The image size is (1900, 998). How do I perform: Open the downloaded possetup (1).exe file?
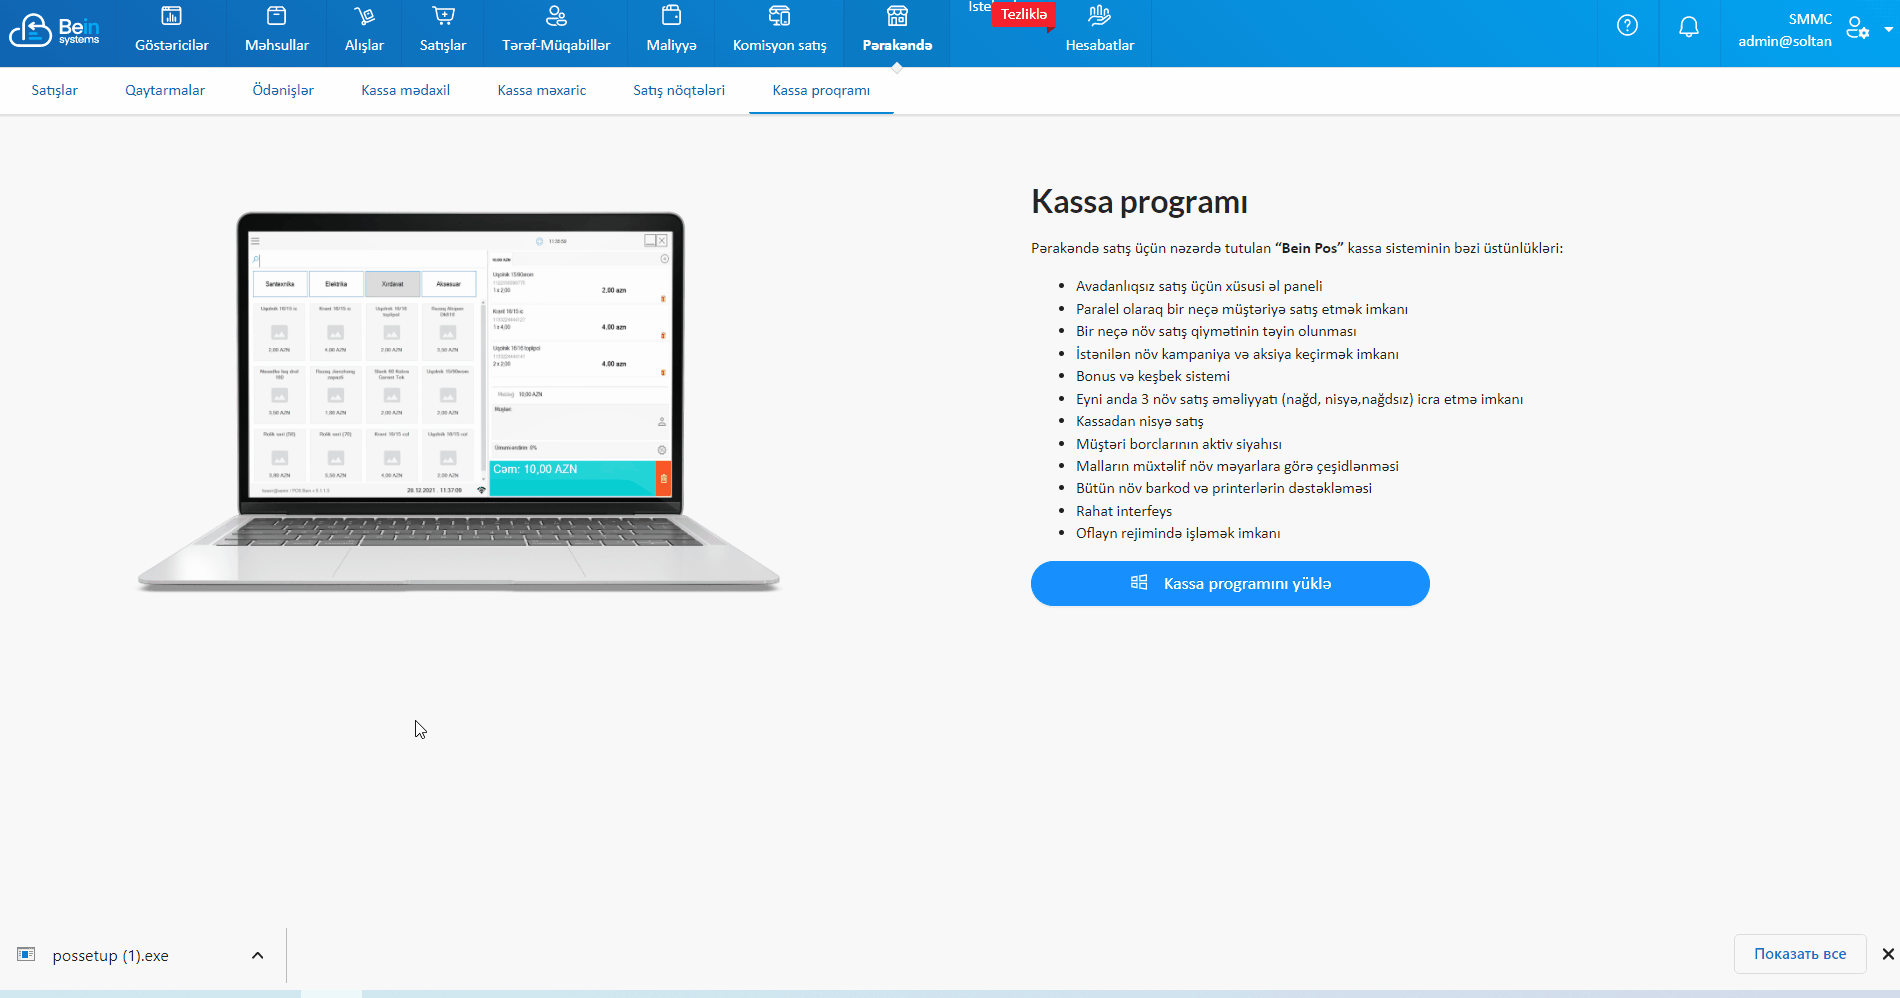click(x=110, y=956)
